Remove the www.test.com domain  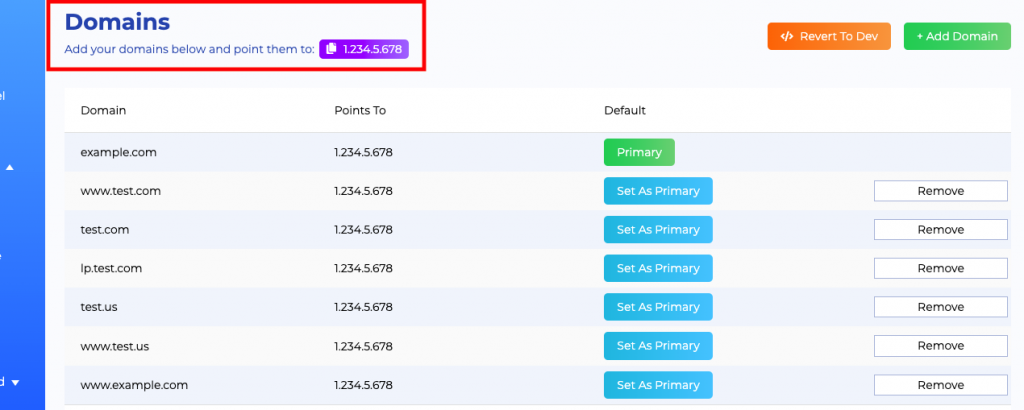pos(940,191)
